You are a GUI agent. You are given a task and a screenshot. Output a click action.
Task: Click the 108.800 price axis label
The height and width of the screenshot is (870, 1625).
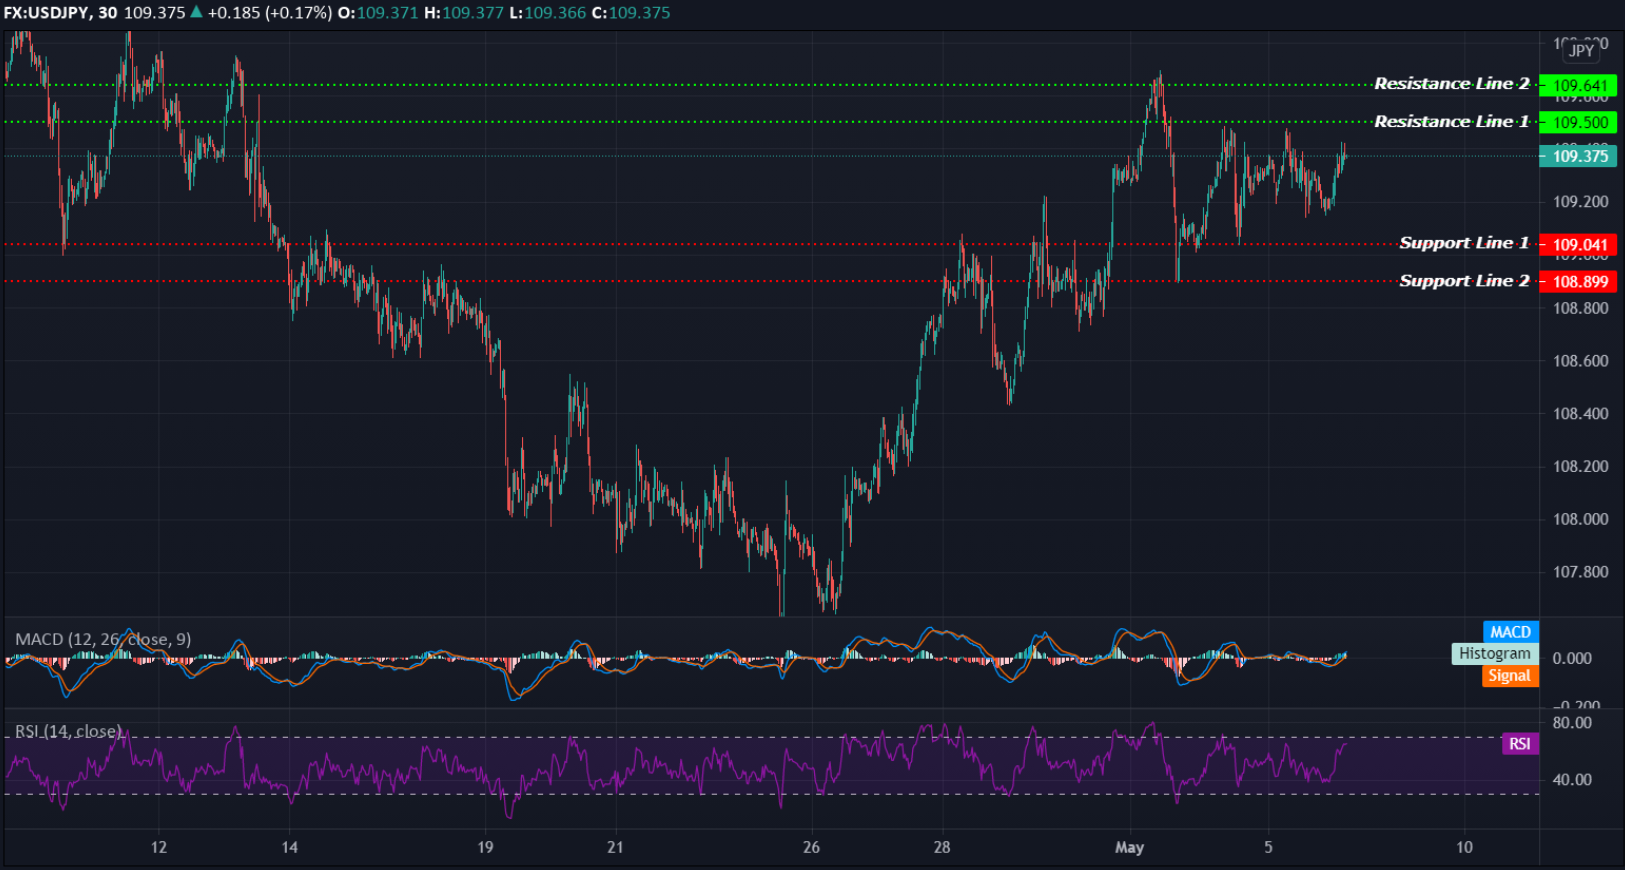click(1580, 308)
